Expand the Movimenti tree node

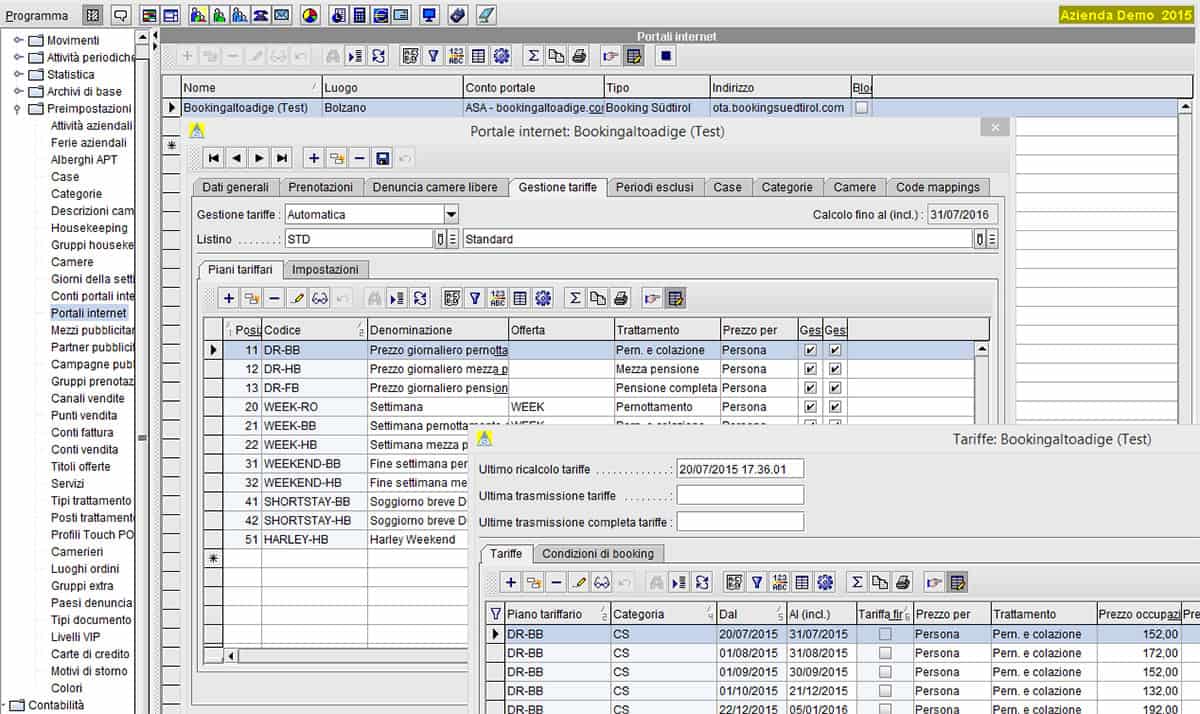click(x=19, y=41)
